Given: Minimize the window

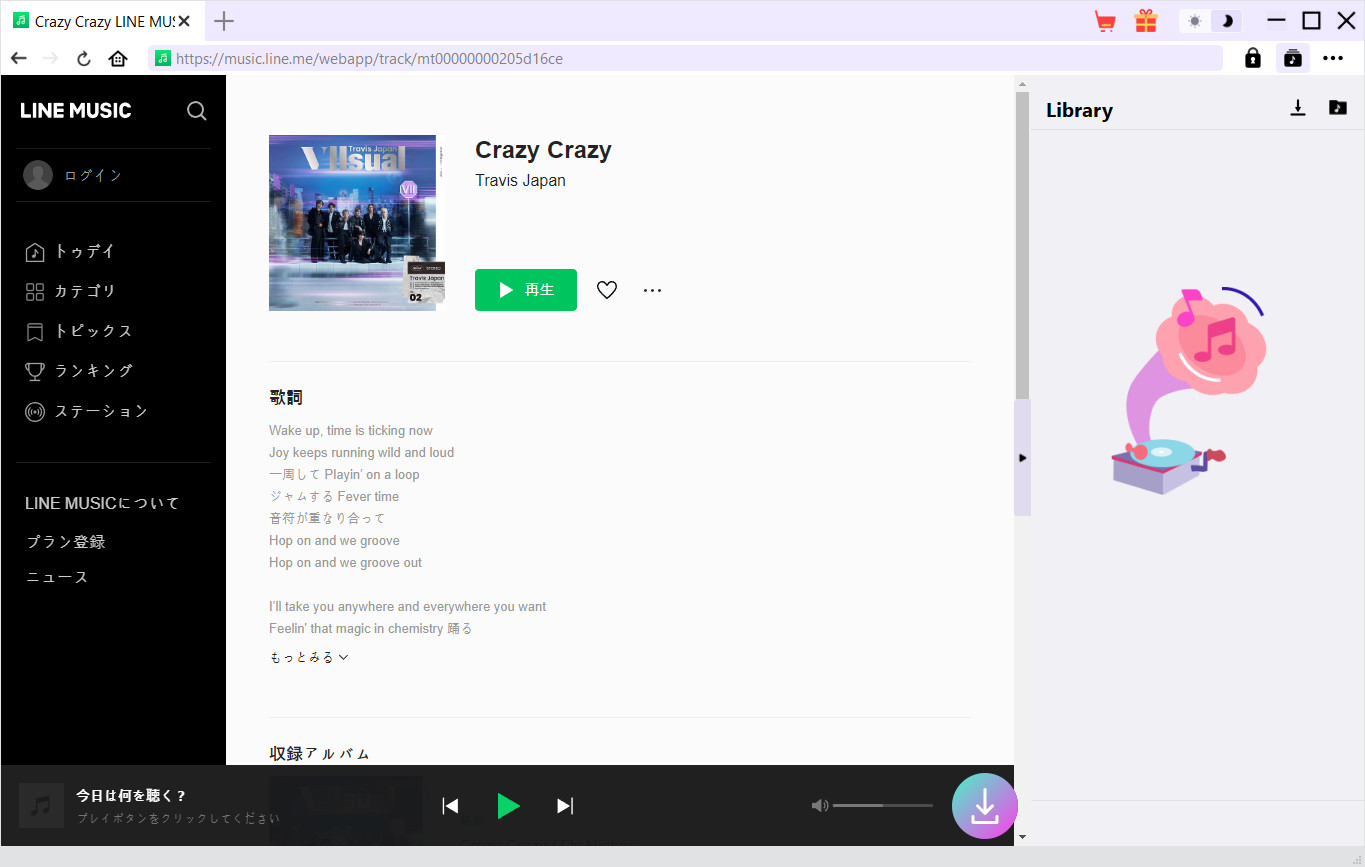Looking at the screenshot, I should [1276, 21].
